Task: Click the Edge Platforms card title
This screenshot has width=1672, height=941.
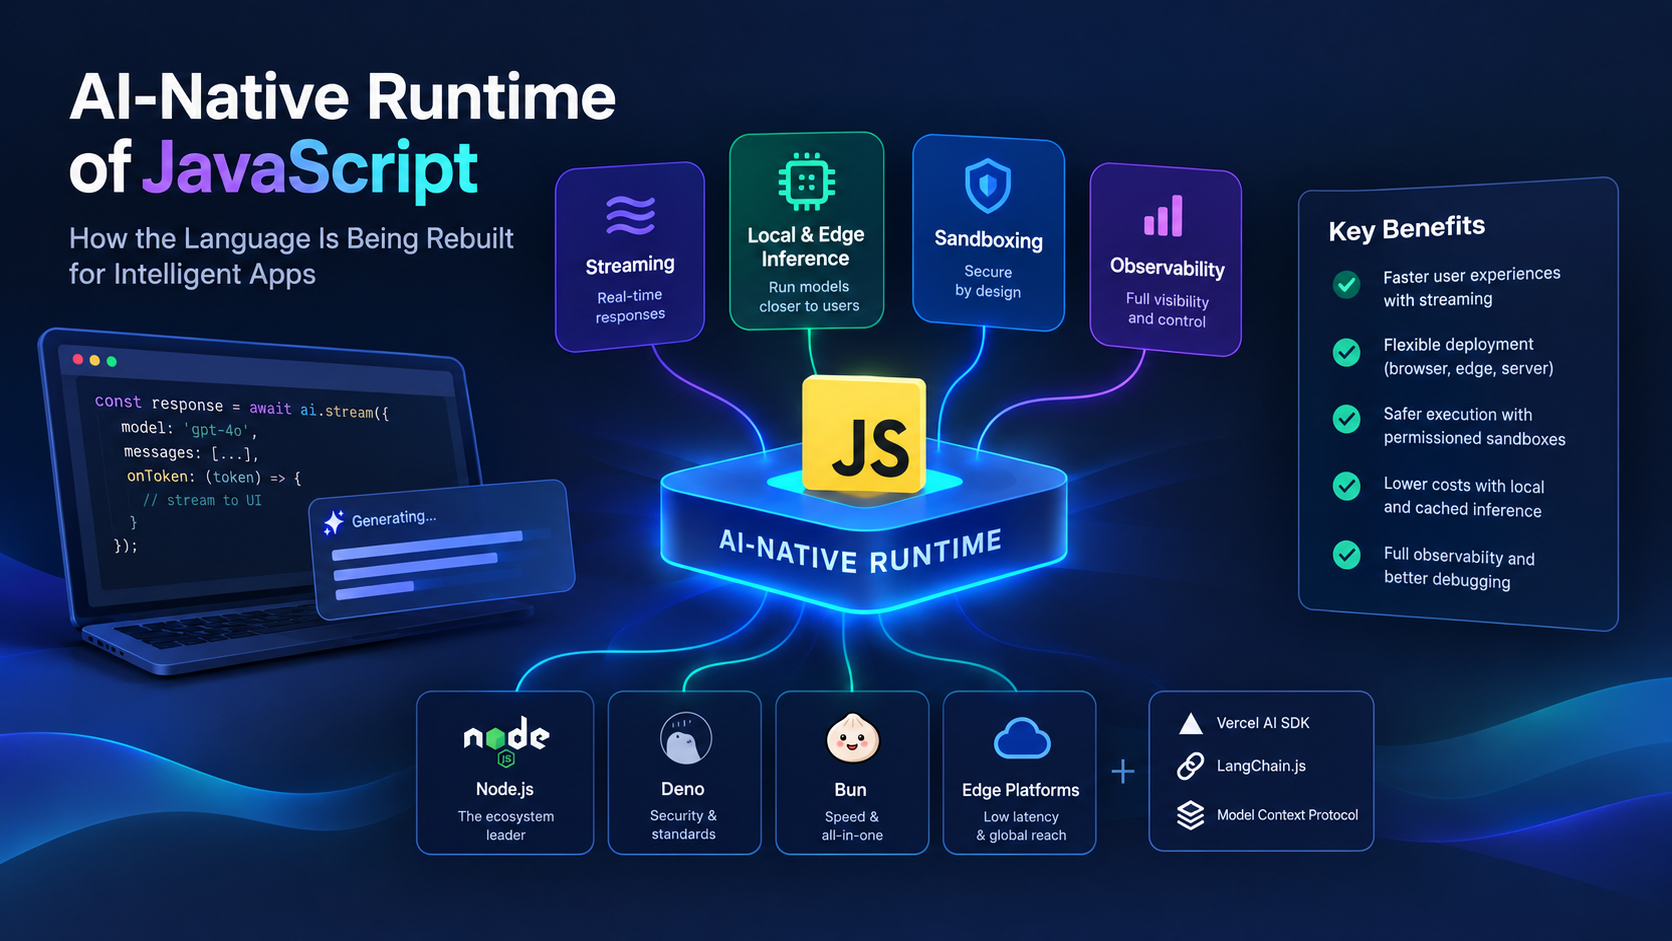Action: point(1021,790)
